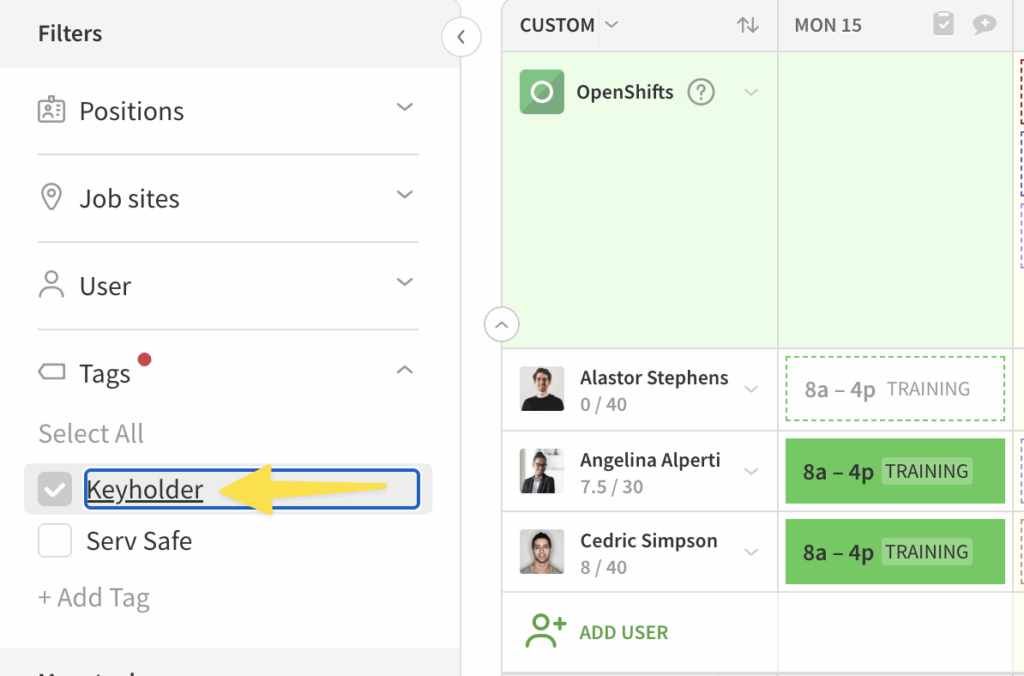Collapse the filters sidebar with the arrow button

(x=461, y=37)
